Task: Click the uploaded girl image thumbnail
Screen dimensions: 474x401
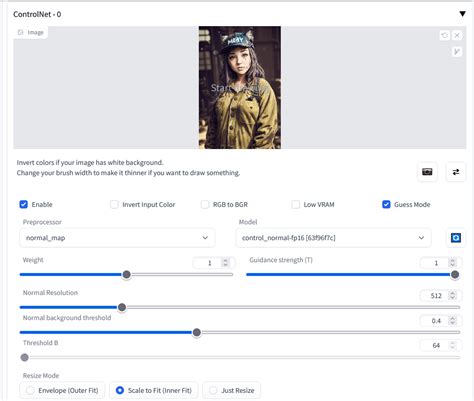Action: point(240,87)
